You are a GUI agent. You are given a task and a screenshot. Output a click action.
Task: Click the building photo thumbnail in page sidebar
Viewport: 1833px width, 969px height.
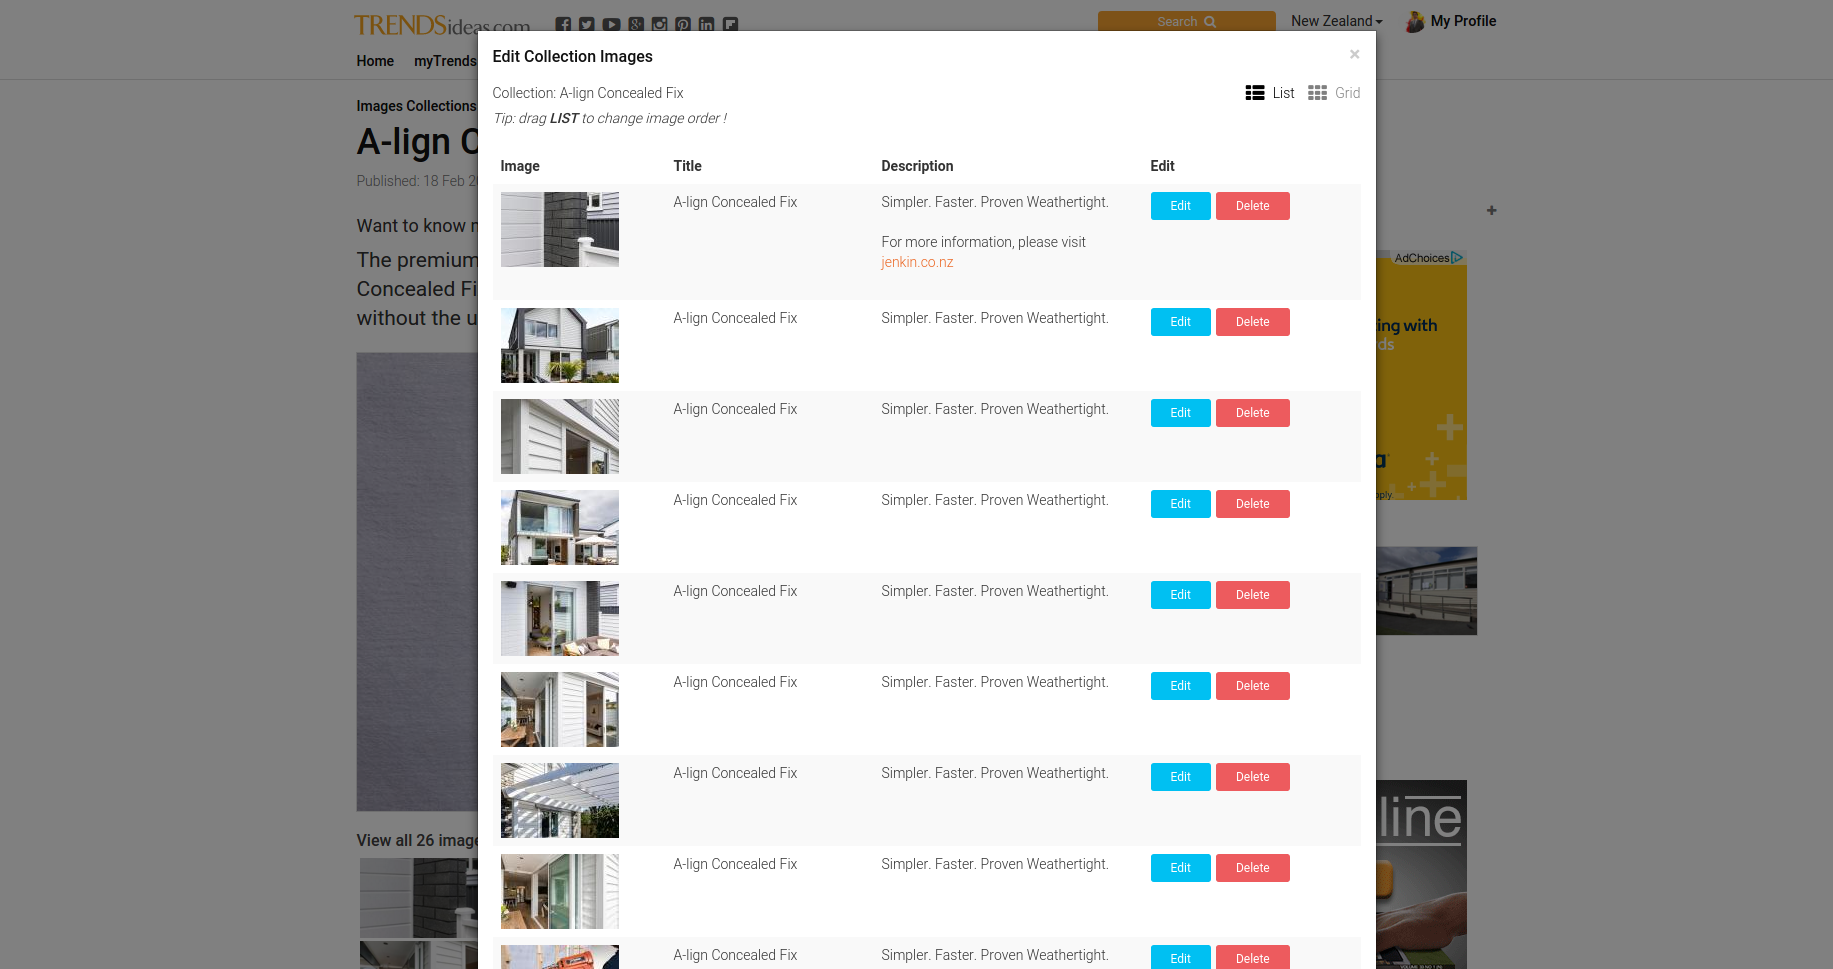coord(1427,591)
